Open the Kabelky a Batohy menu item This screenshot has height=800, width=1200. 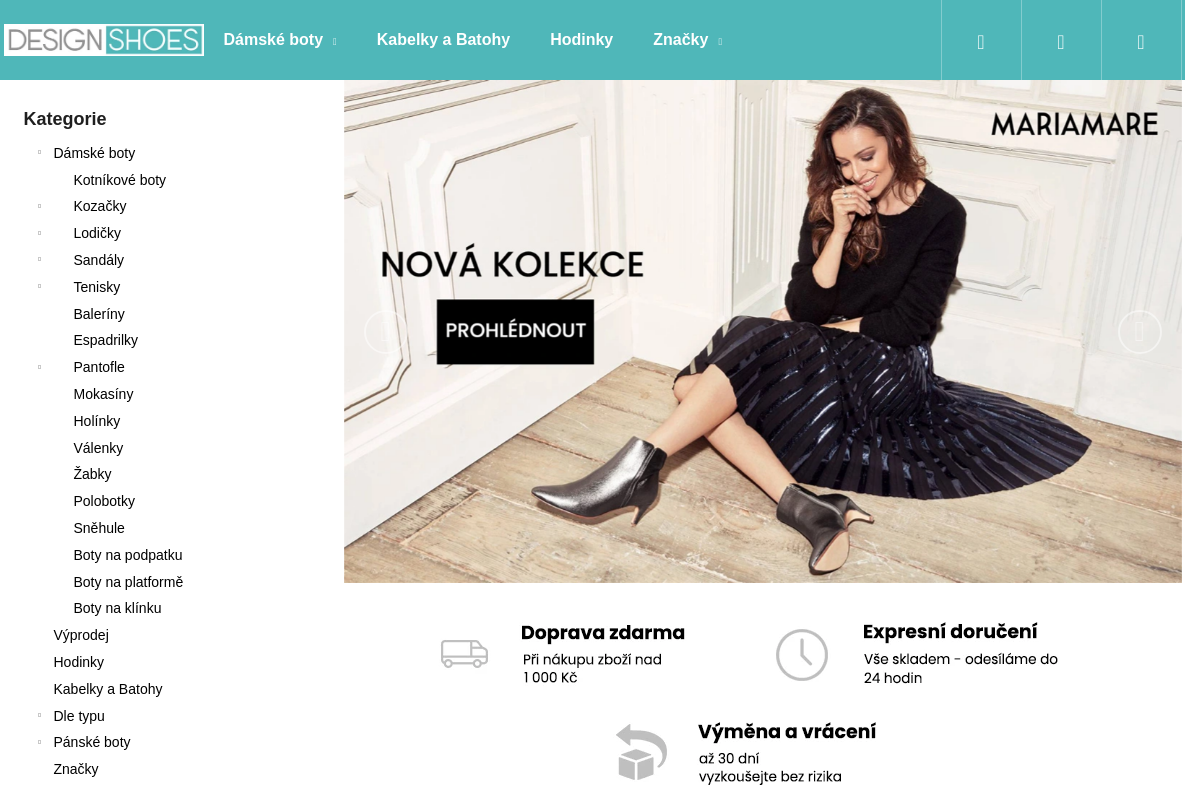443,40
